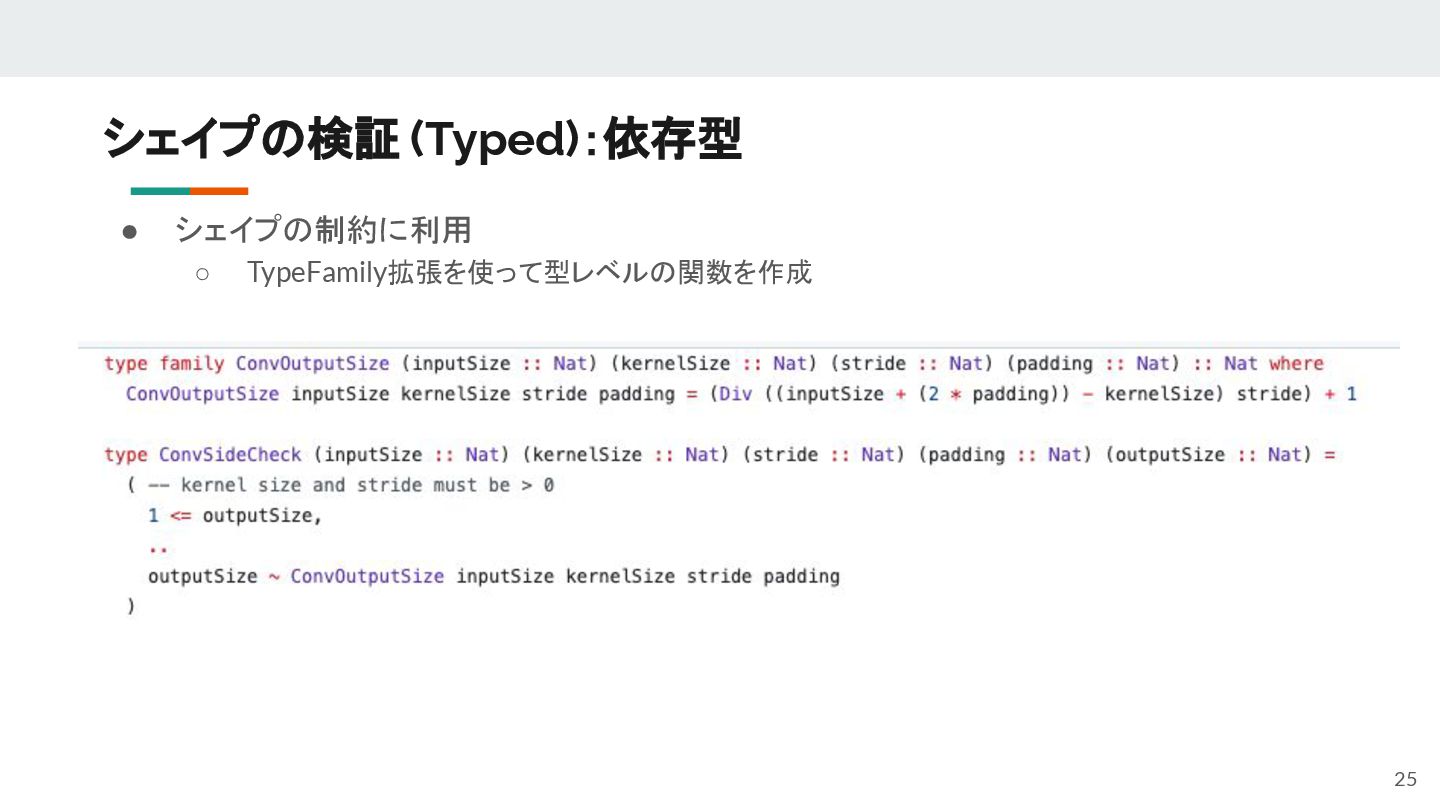The image size is (1440, 810).
Task: Click the hollow sub-bullet marker before TypeFamily
Action: [x=202, y=273]
